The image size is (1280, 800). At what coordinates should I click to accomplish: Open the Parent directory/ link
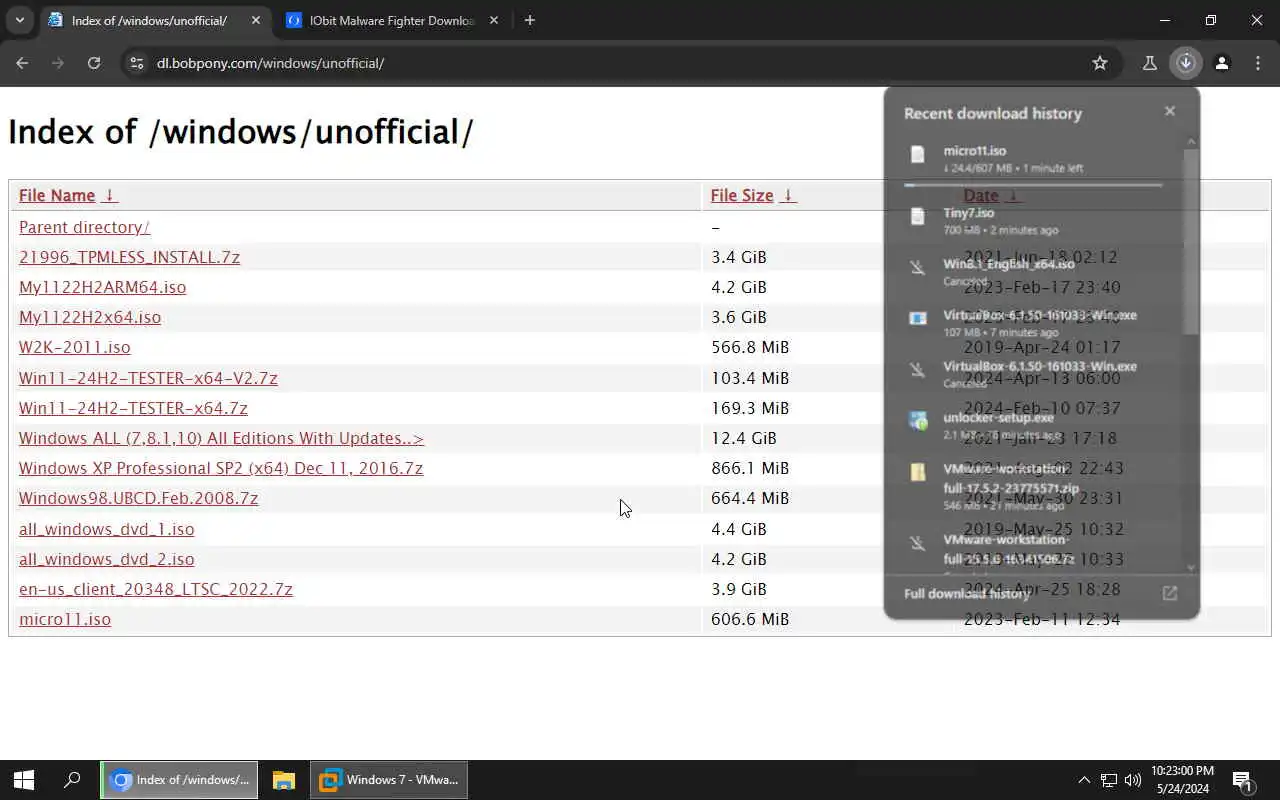[84, 227]
